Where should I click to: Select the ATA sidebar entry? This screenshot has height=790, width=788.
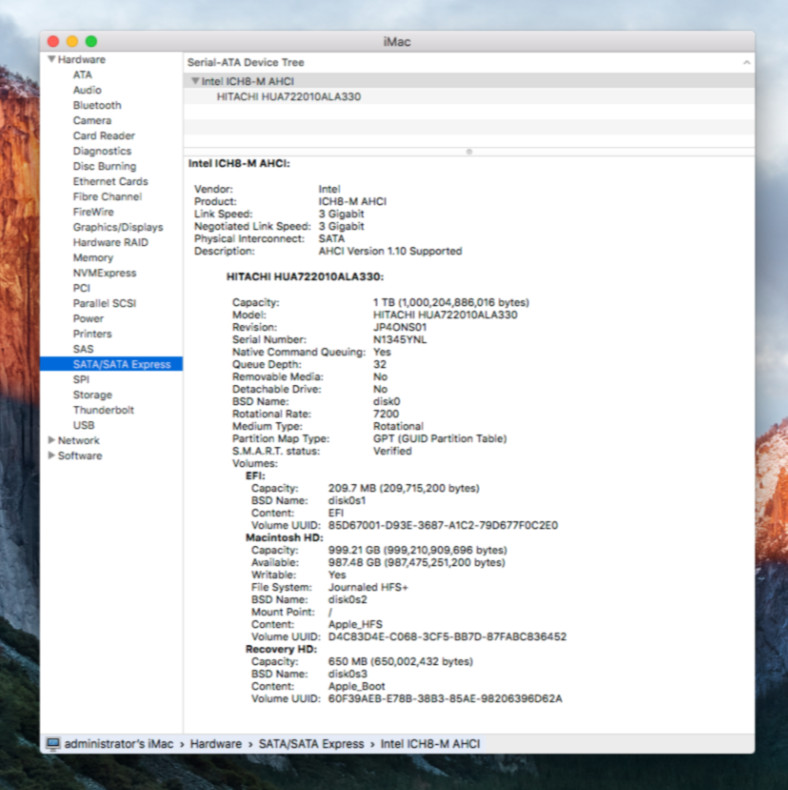82,75
